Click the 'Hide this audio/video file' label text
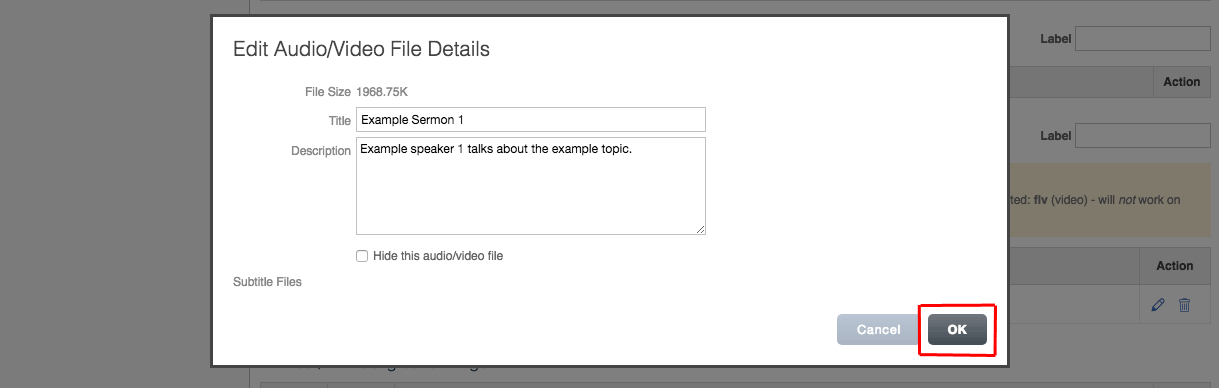 [x=438, y=256]
